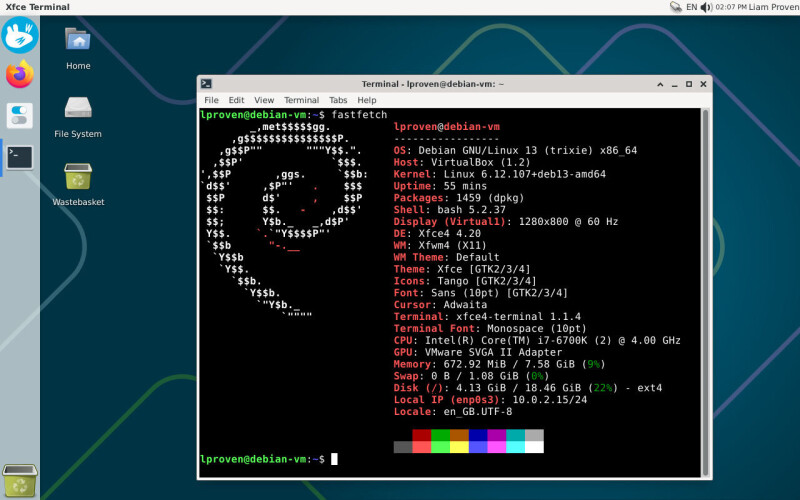
Task: Minimize the terminal window
Action: click(x=674, y=84)
